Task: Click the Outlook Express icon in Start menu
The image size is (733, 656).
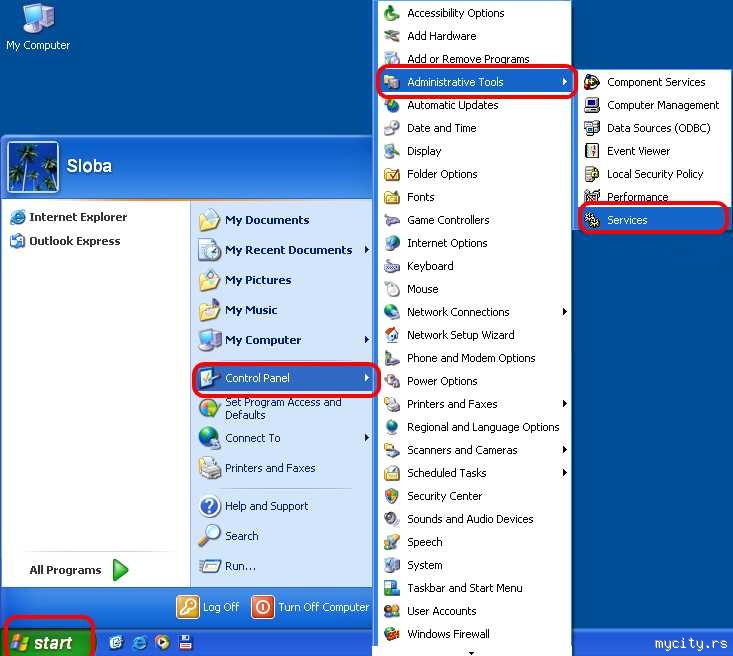Action: (x=18, y=241)
